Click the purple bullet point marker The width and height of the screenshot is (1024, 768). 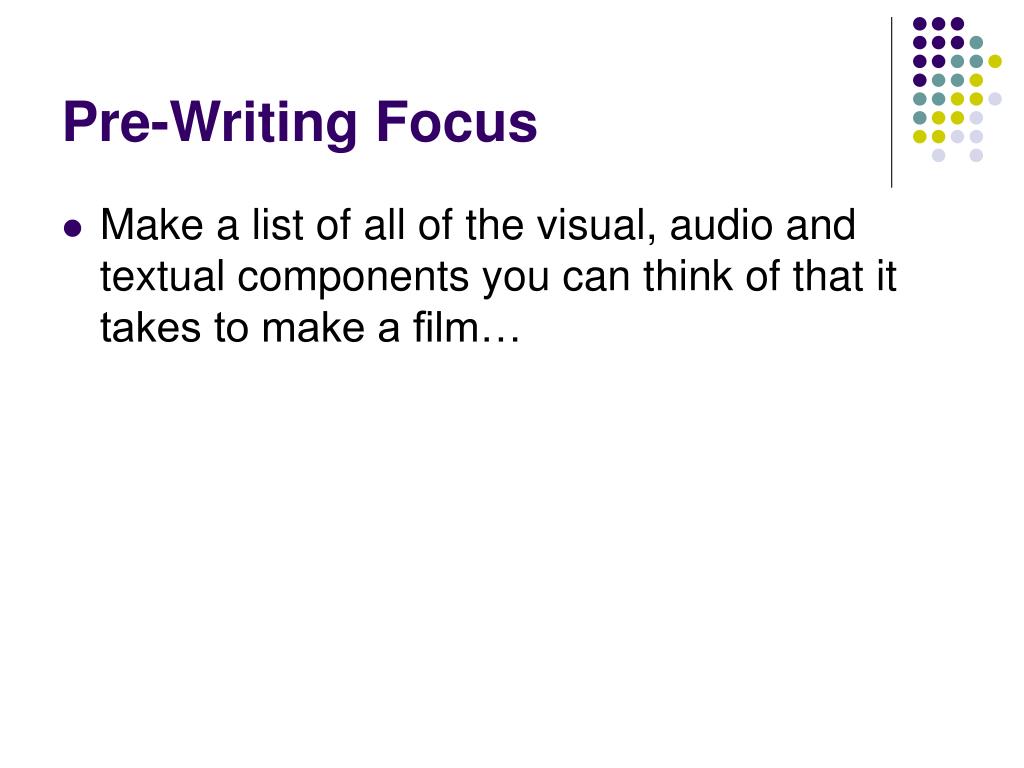click(74, 229)
